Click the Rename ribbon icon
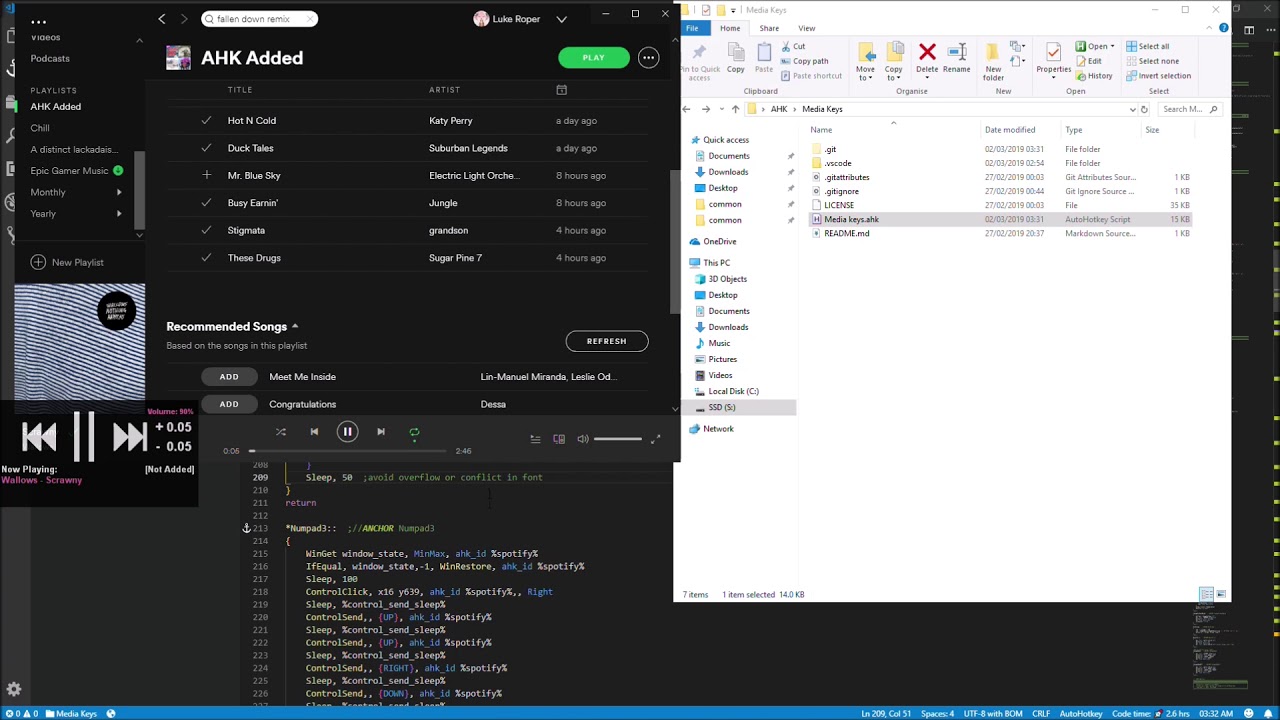Viewport: 1280px width, 720px height. click(956, 58)
